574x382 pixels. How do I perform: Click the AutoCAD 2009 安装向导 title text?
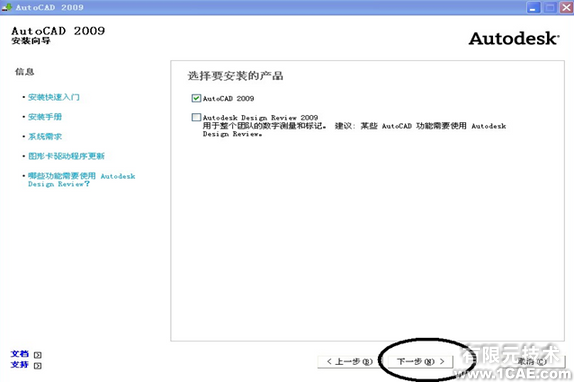pos(58,35)
